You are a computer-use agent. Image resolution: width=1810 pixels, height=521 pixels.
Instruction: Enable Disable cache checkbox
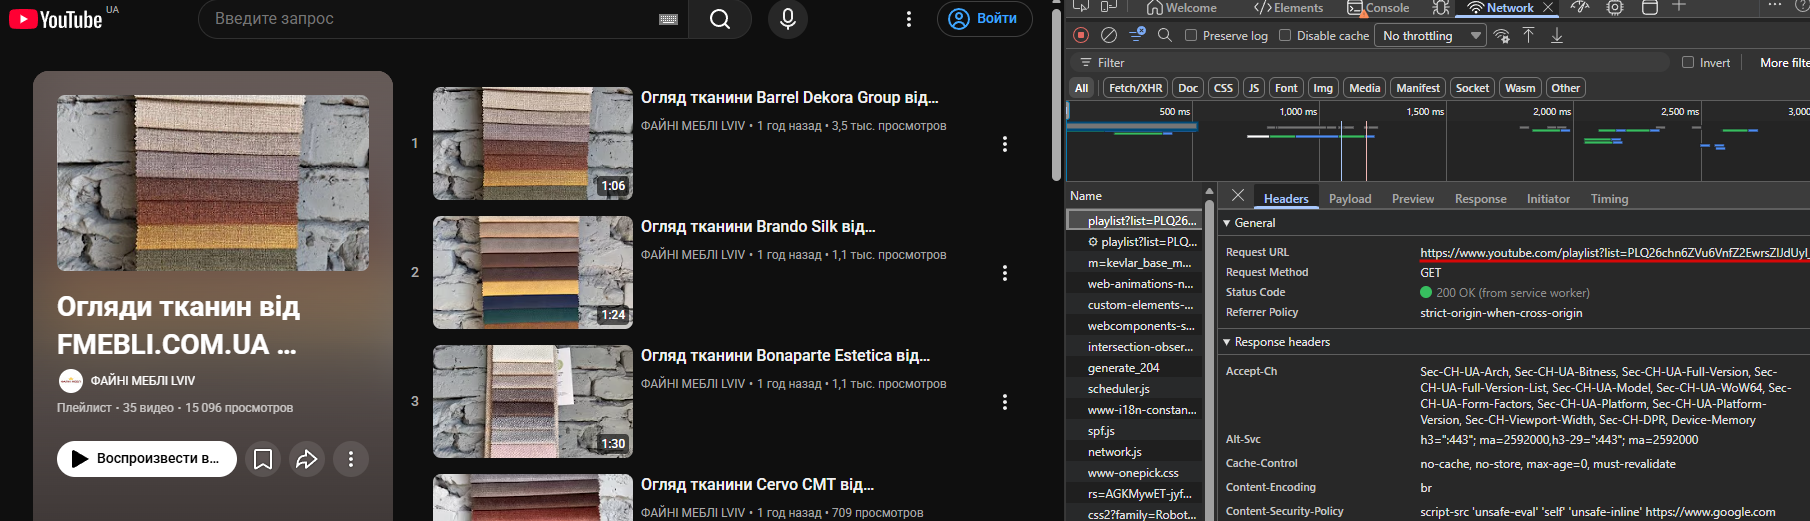(x=1285, y=35)
